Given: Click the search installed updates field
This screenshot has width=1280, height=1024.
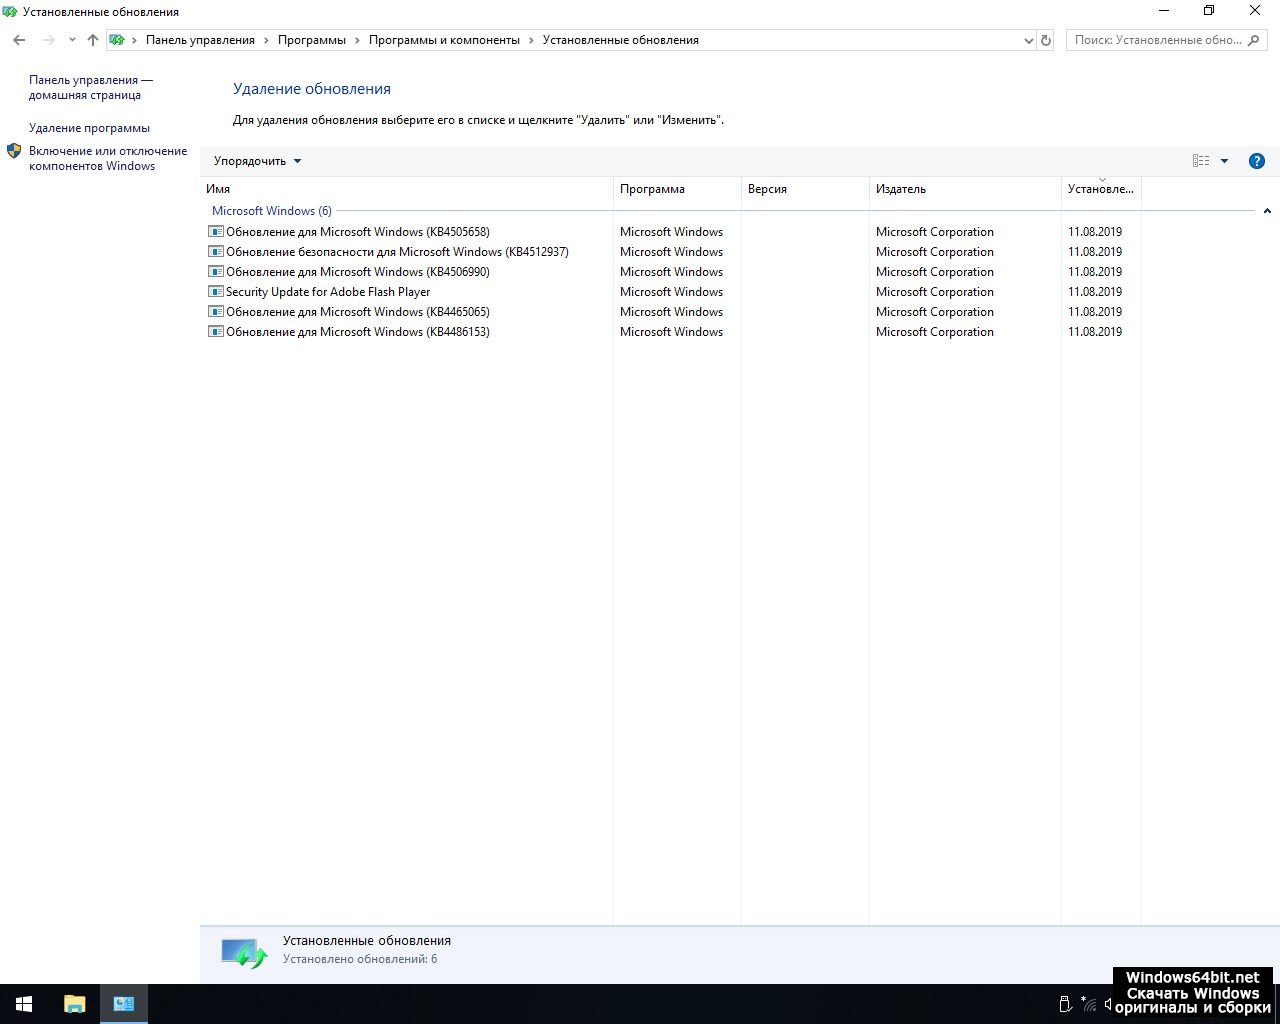Looking at the screenshot, I should point(1157,40).
